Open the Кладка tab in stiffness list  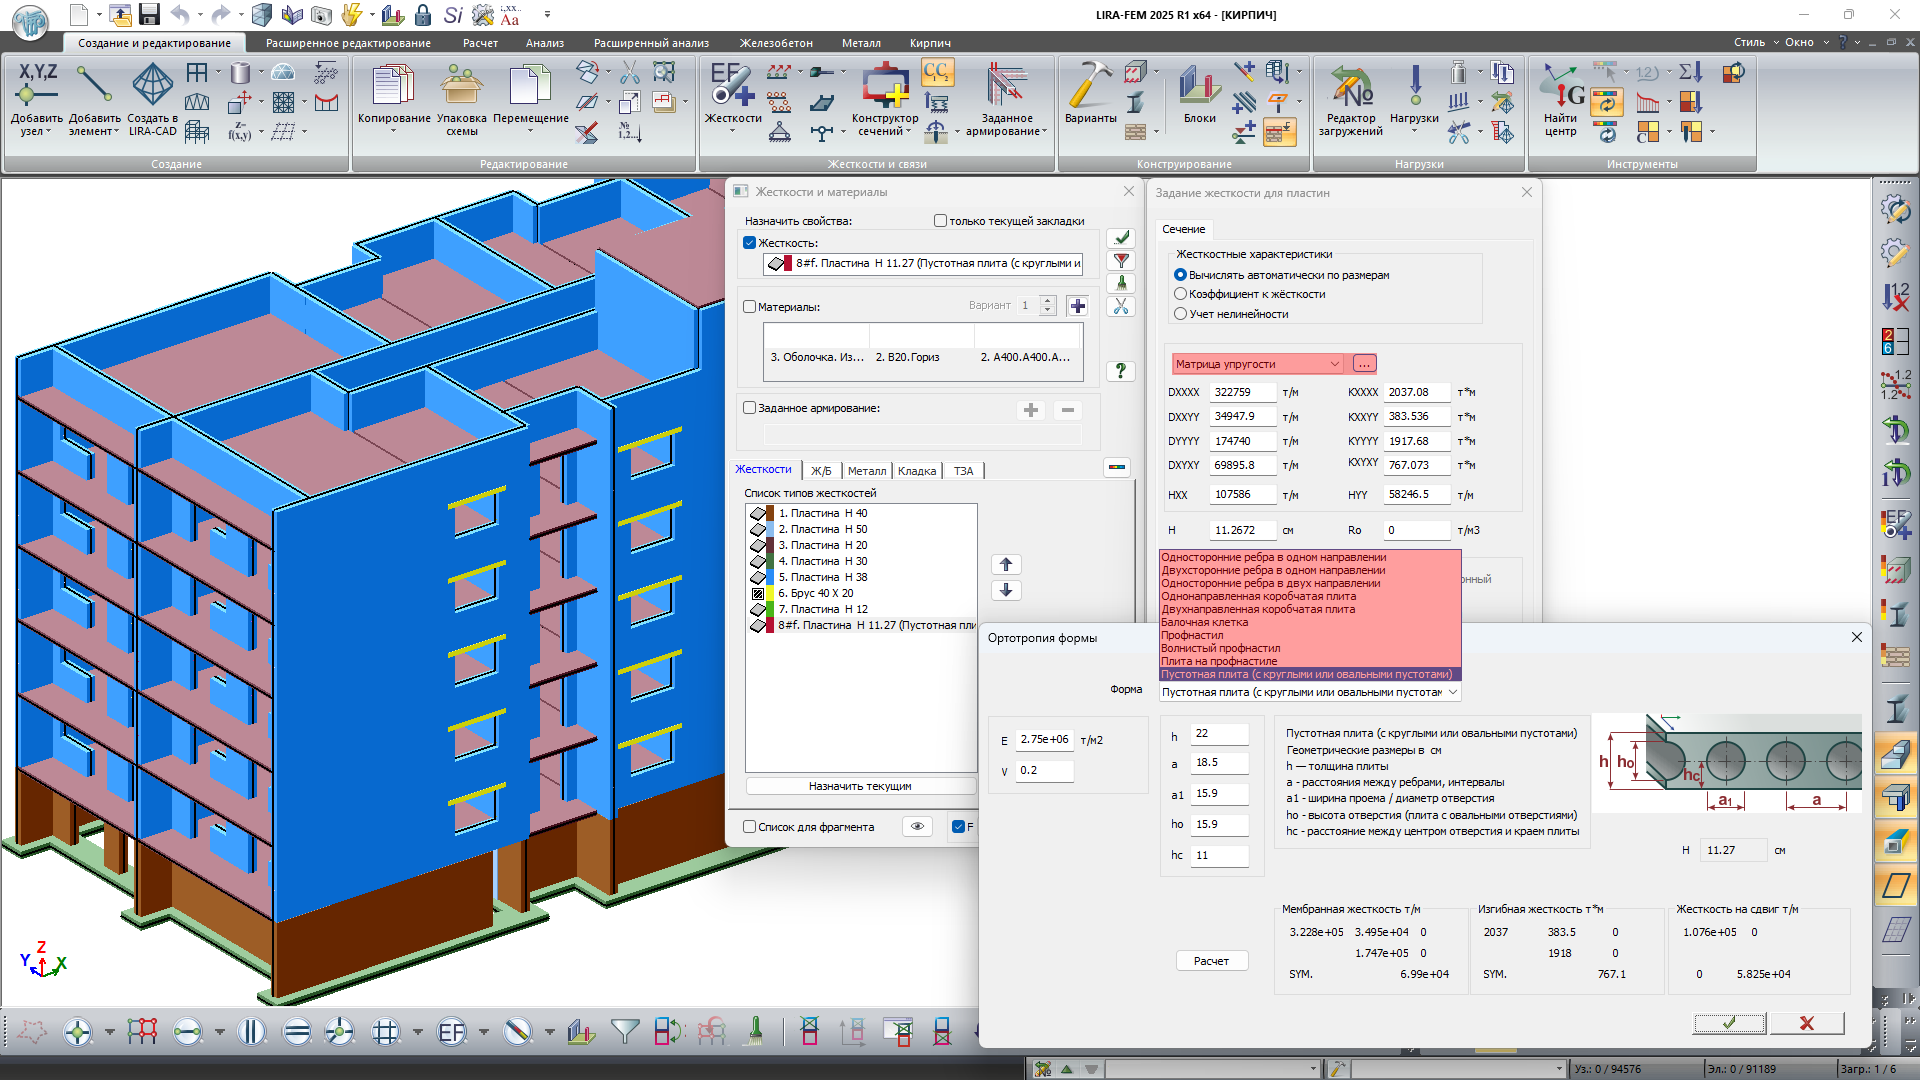click(x=916, y=471)
